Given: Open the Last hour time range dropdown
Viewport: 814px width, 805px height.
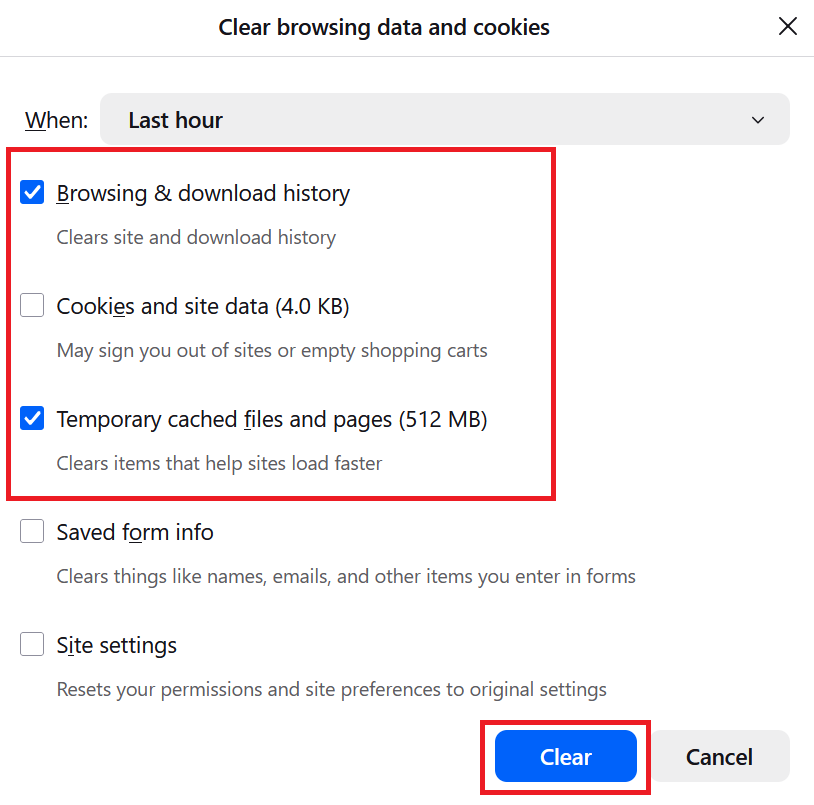Looking at the screenshot, I should [444, 120].
